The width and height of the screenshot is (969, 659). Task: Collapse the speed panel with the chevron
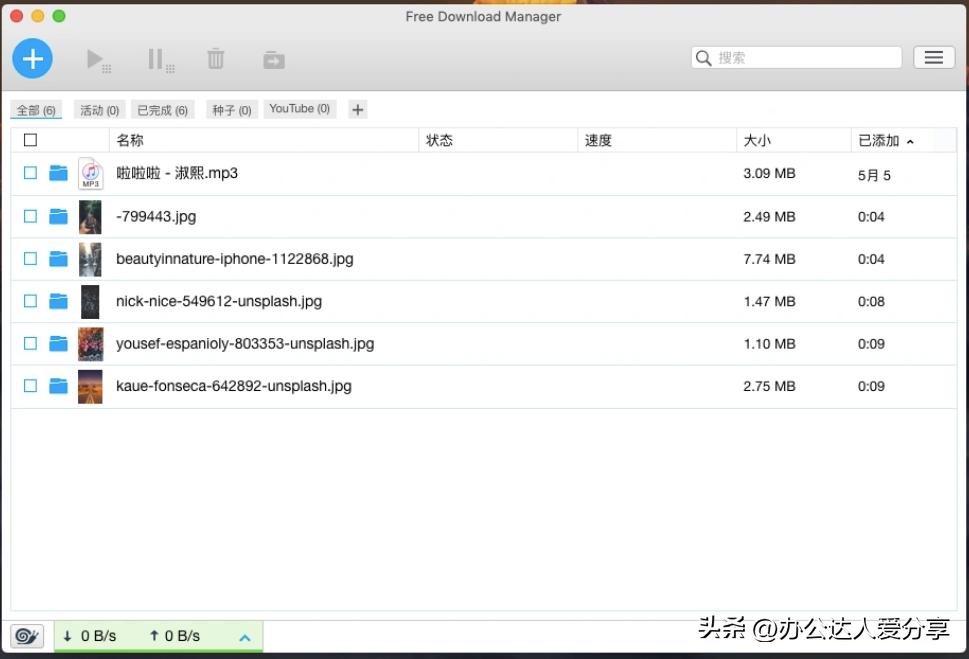pyautogui.click(x=244, y=636)
